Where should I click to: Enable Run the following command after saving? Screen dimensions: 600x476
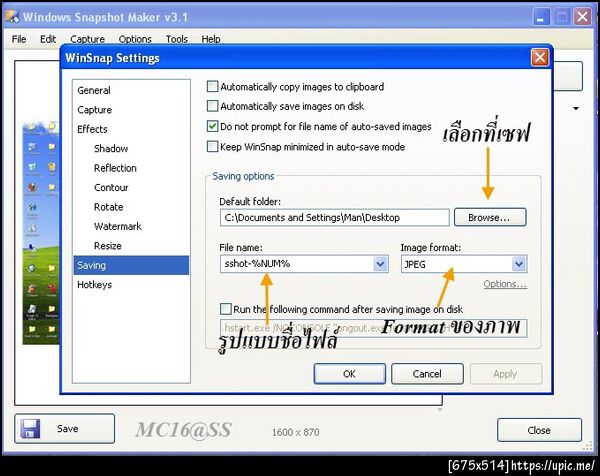226,309
